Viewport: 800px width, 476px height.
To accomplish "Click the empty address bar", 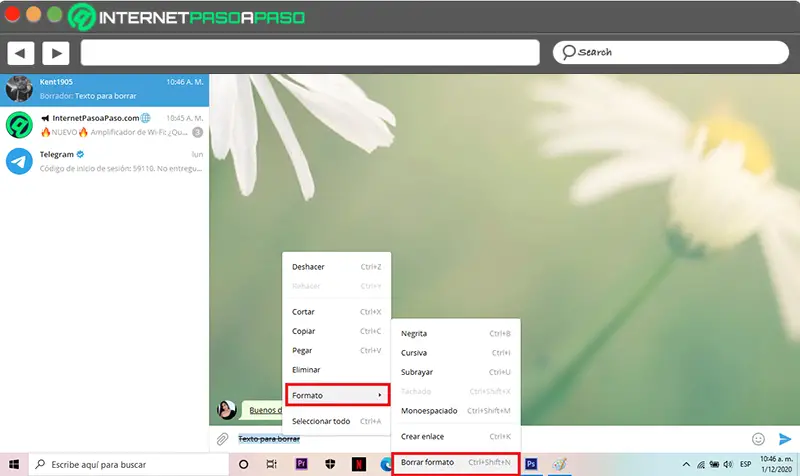I will coord(310,53).
